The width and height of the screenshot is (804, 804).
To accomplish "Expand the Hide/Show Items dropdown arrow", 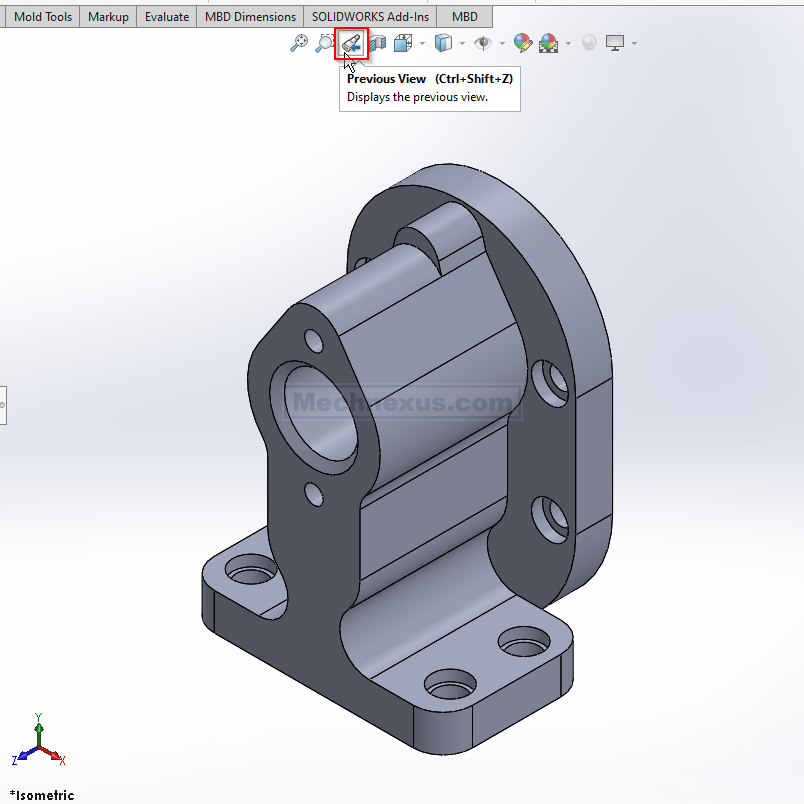I will coord(501,43).
